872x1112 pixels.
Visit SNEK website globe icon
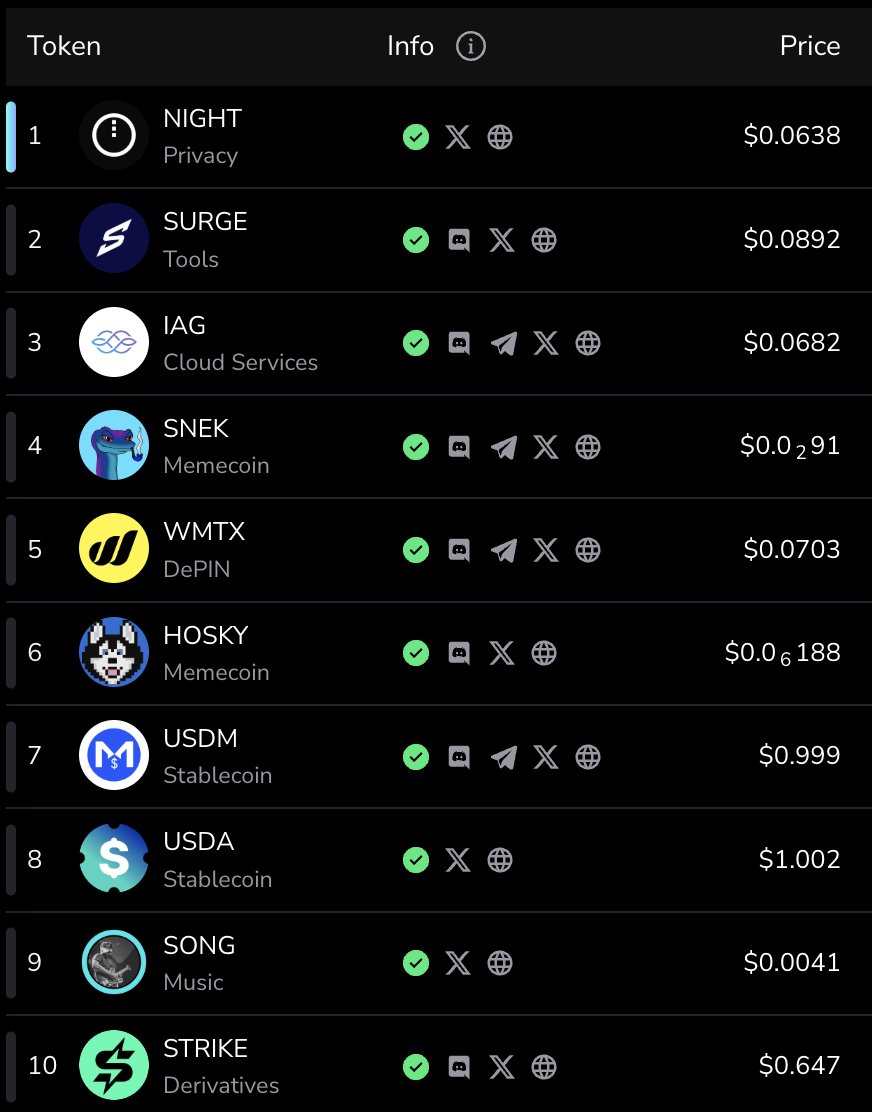click(x=588, y=447)
